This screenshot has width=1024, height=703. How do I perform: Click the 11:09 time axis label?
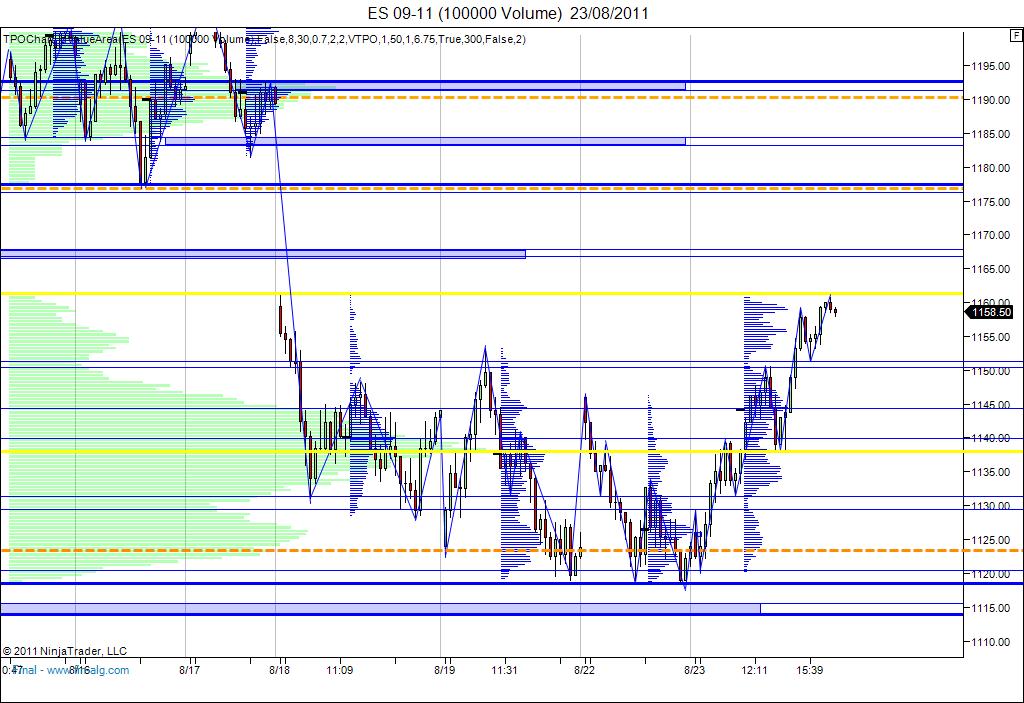click(340, 670)
